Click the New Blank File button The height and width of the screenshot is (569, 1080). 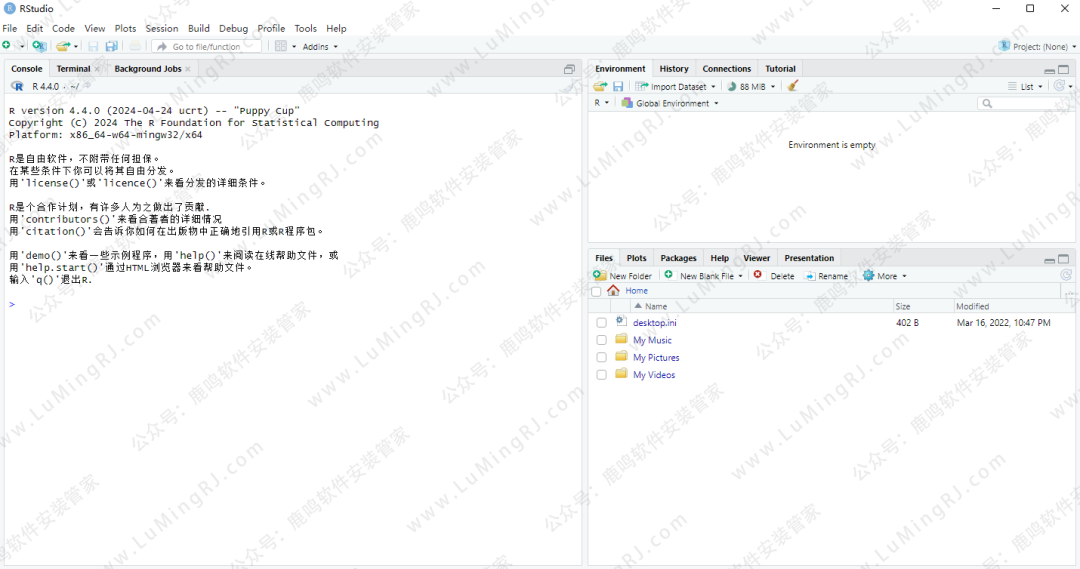(703, 276)
